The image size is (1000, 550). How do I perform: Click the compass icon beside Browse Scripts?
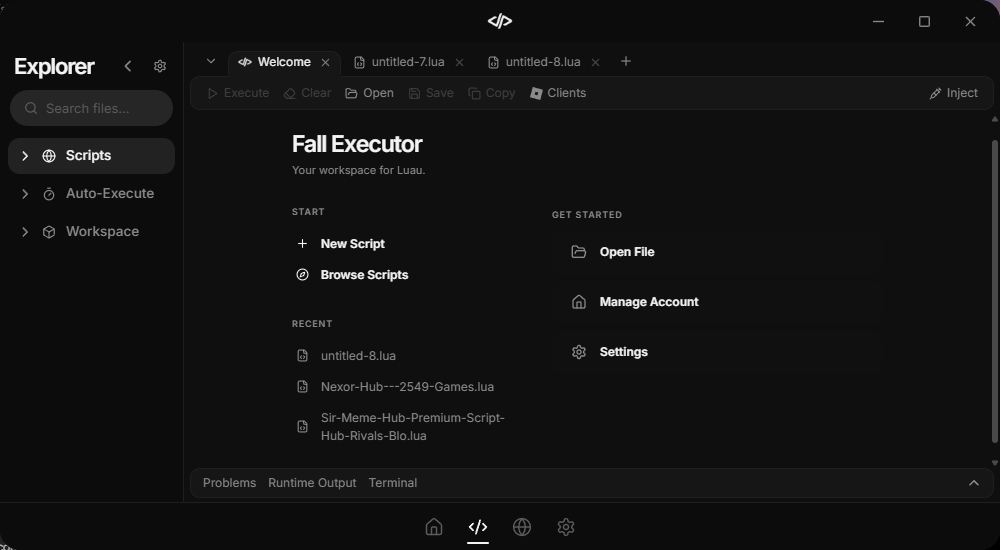302,275
